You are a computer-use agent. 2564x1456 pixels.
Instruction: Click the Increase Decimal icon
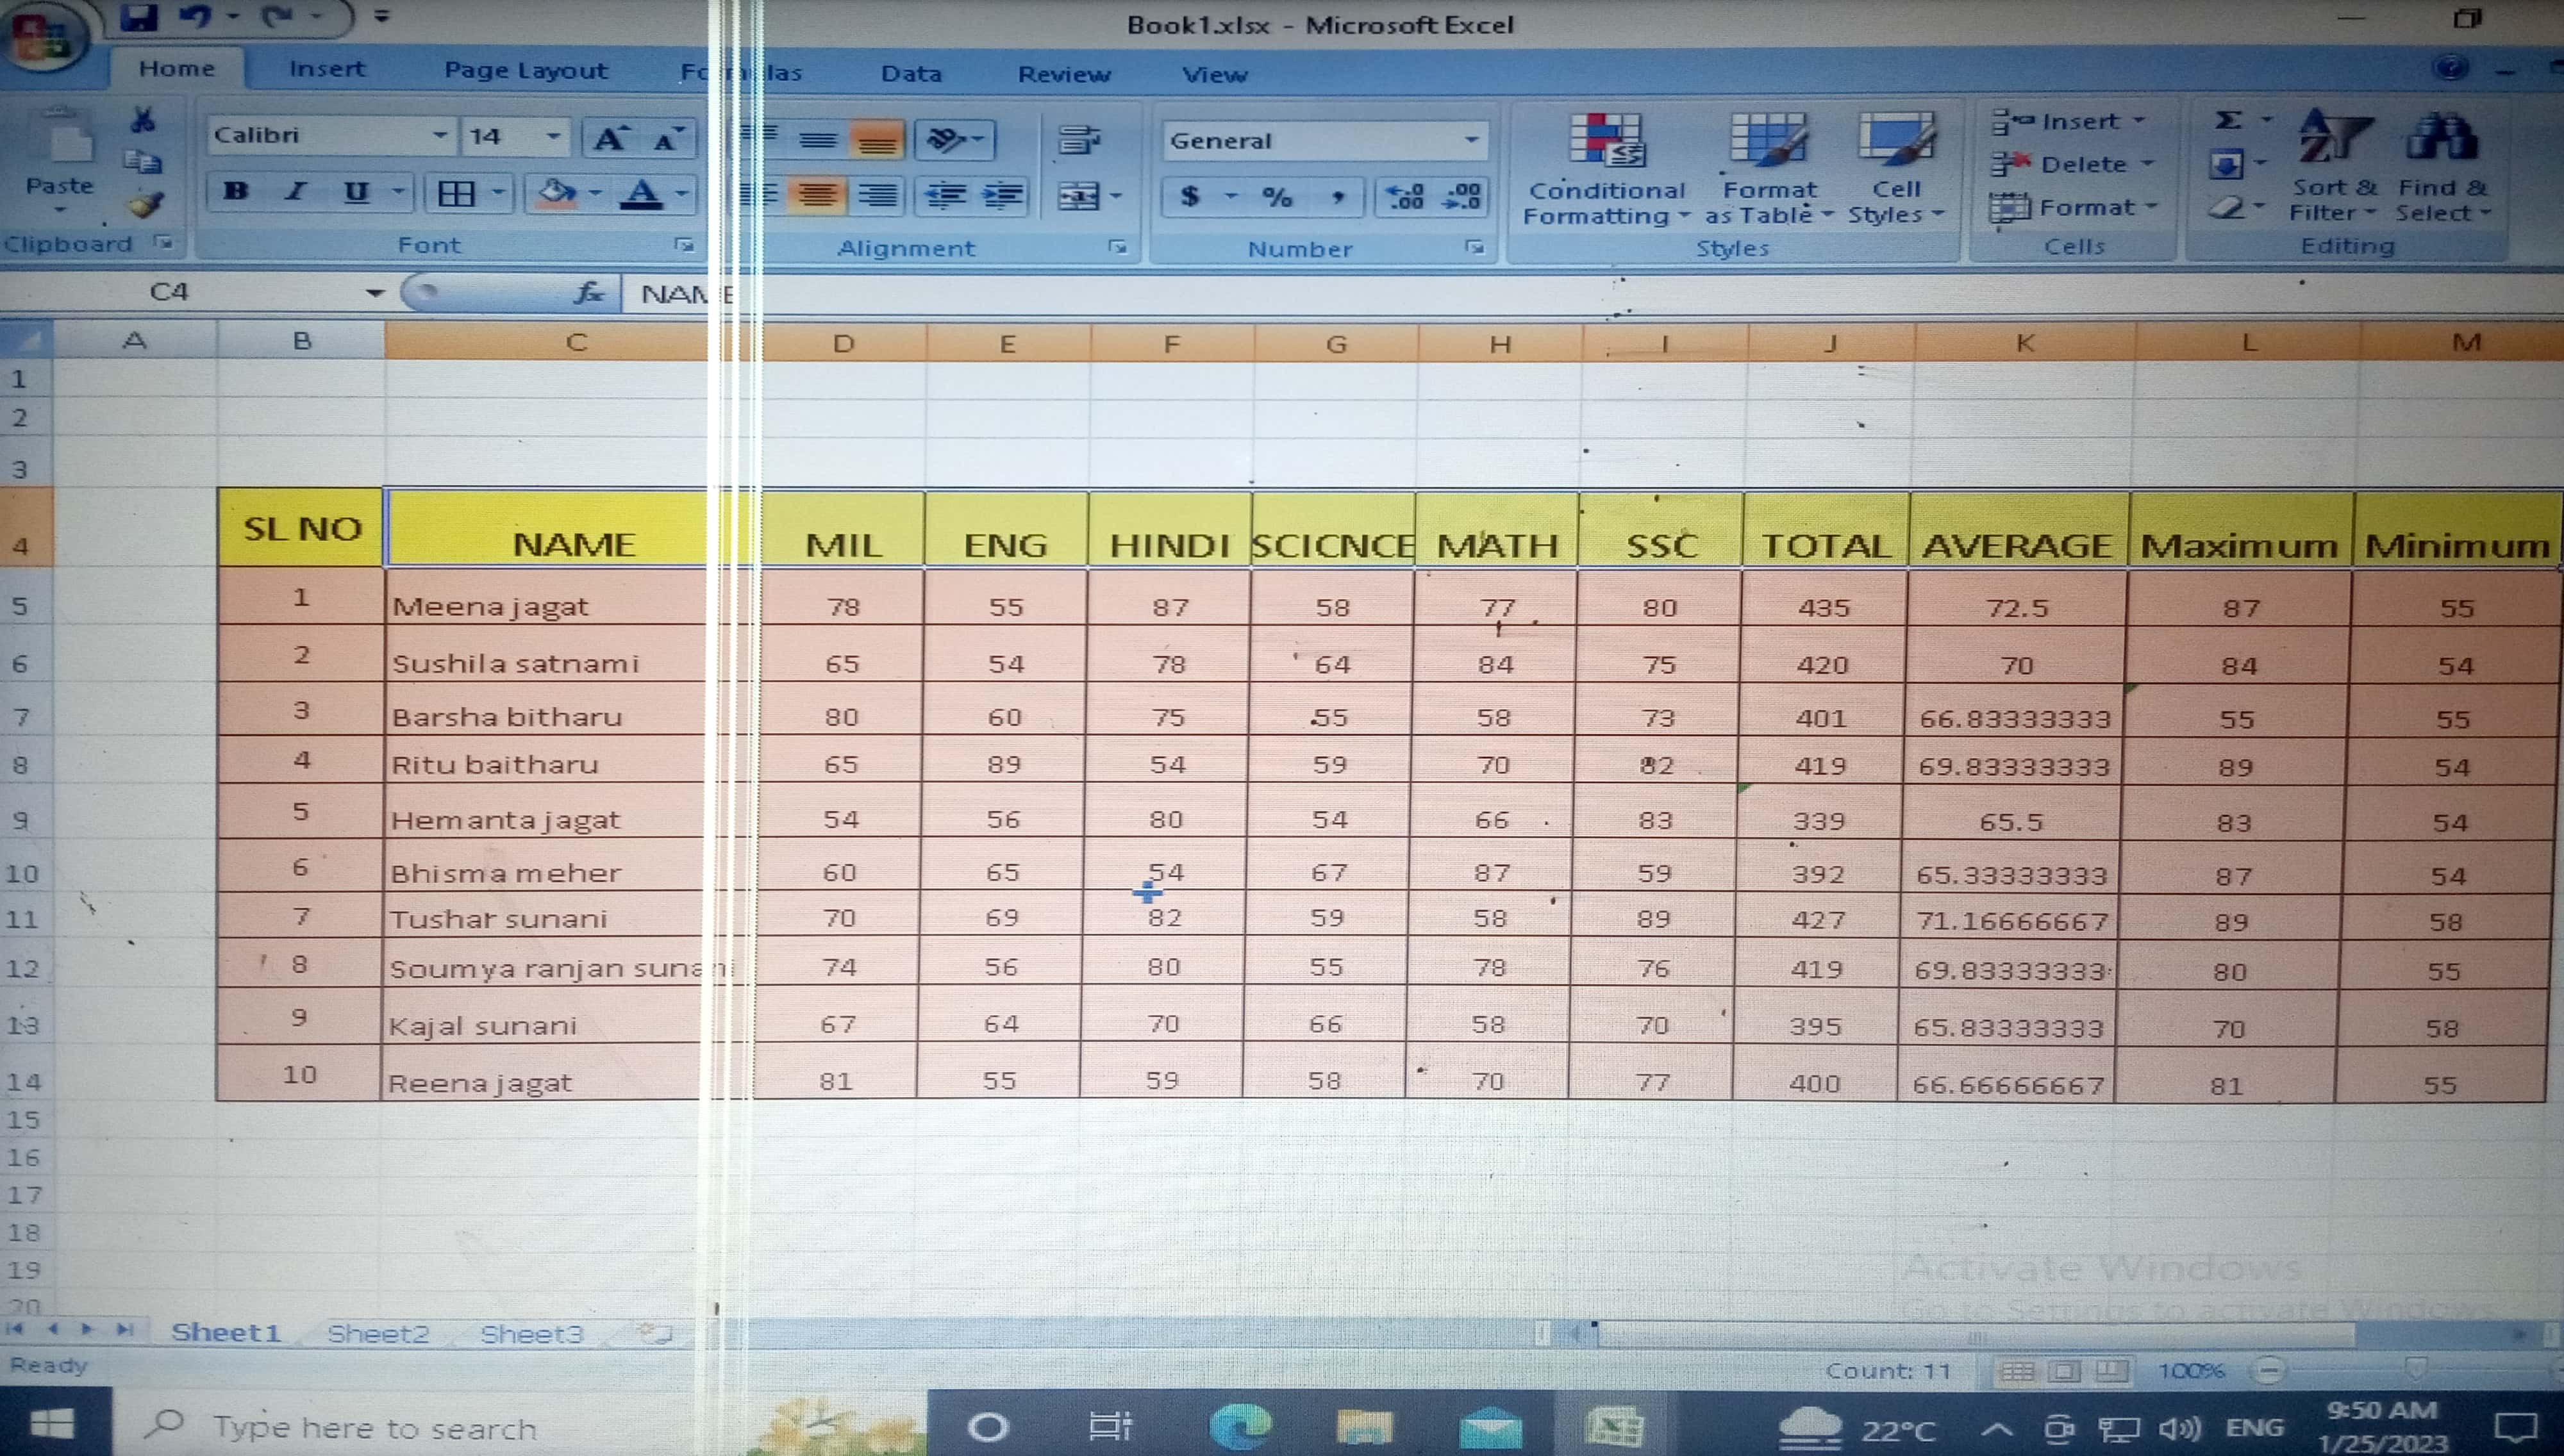click(1406, 196)
